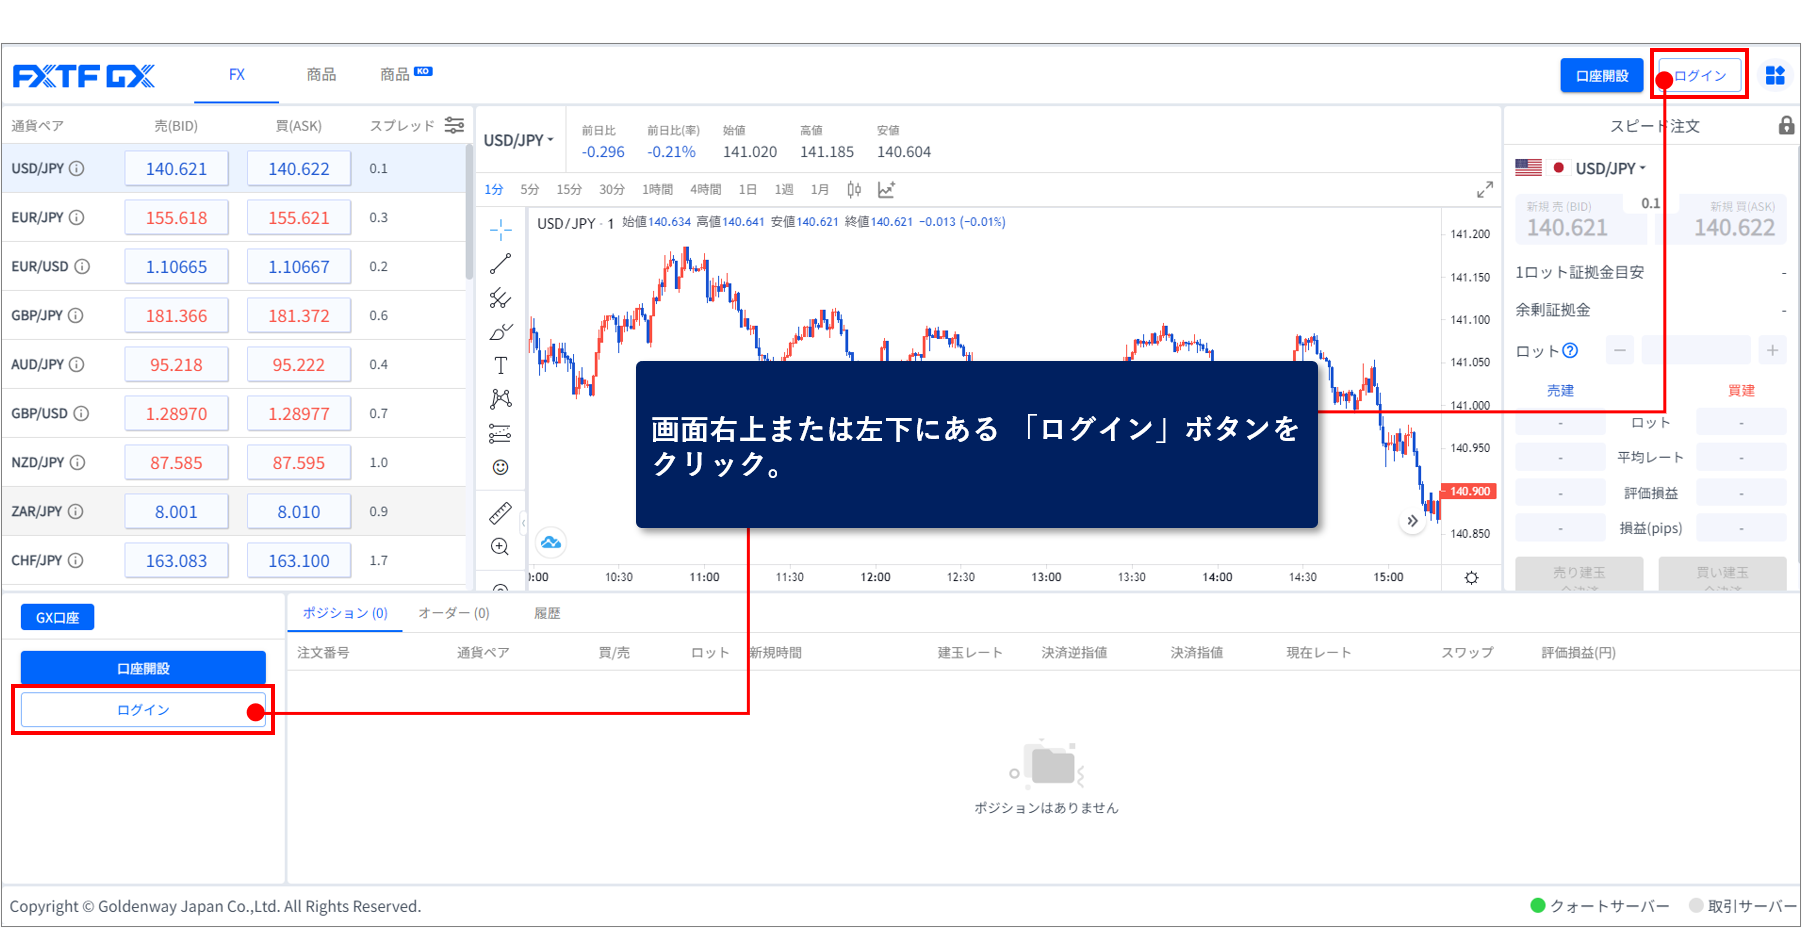Click the top-right 口座開設 button
The height and width of the screenshot is (928, 1802).
coord(1602,76)
